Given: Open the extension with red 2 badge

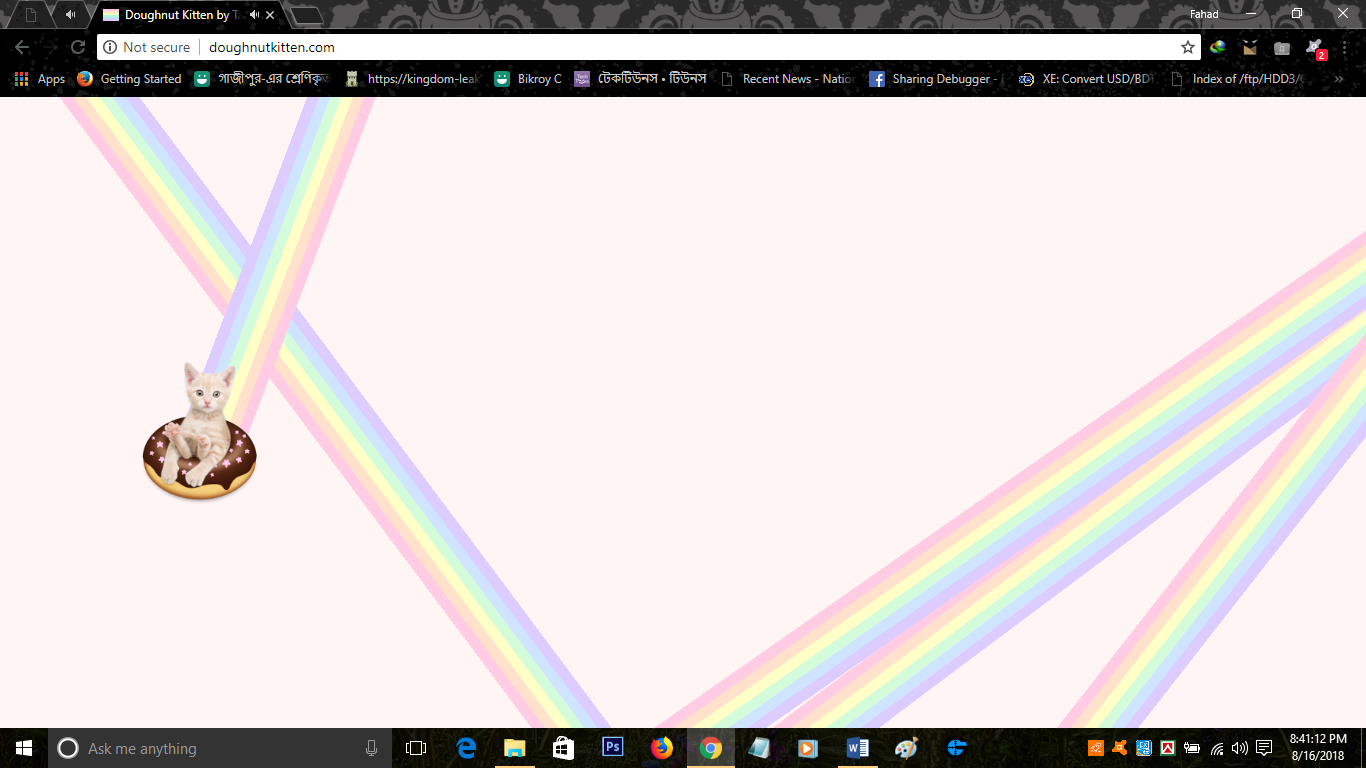Looking at the screenshot, I should 1315,48.
